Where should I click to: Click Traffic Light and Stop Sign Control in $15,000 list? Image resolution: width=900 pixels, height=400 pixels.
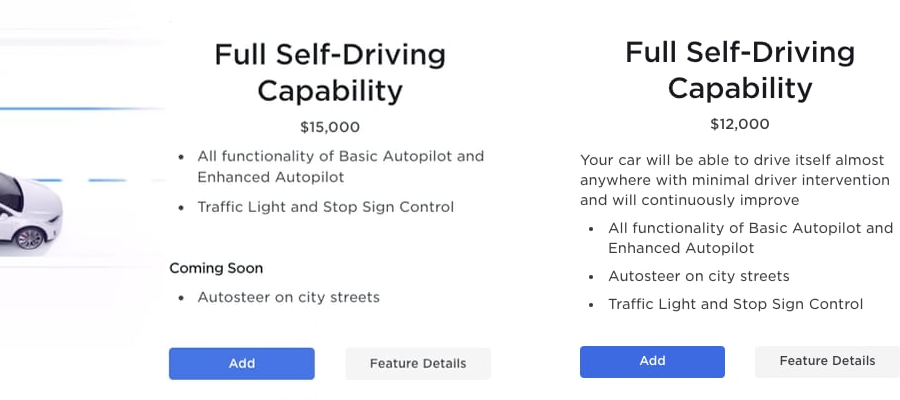point(325,207)
